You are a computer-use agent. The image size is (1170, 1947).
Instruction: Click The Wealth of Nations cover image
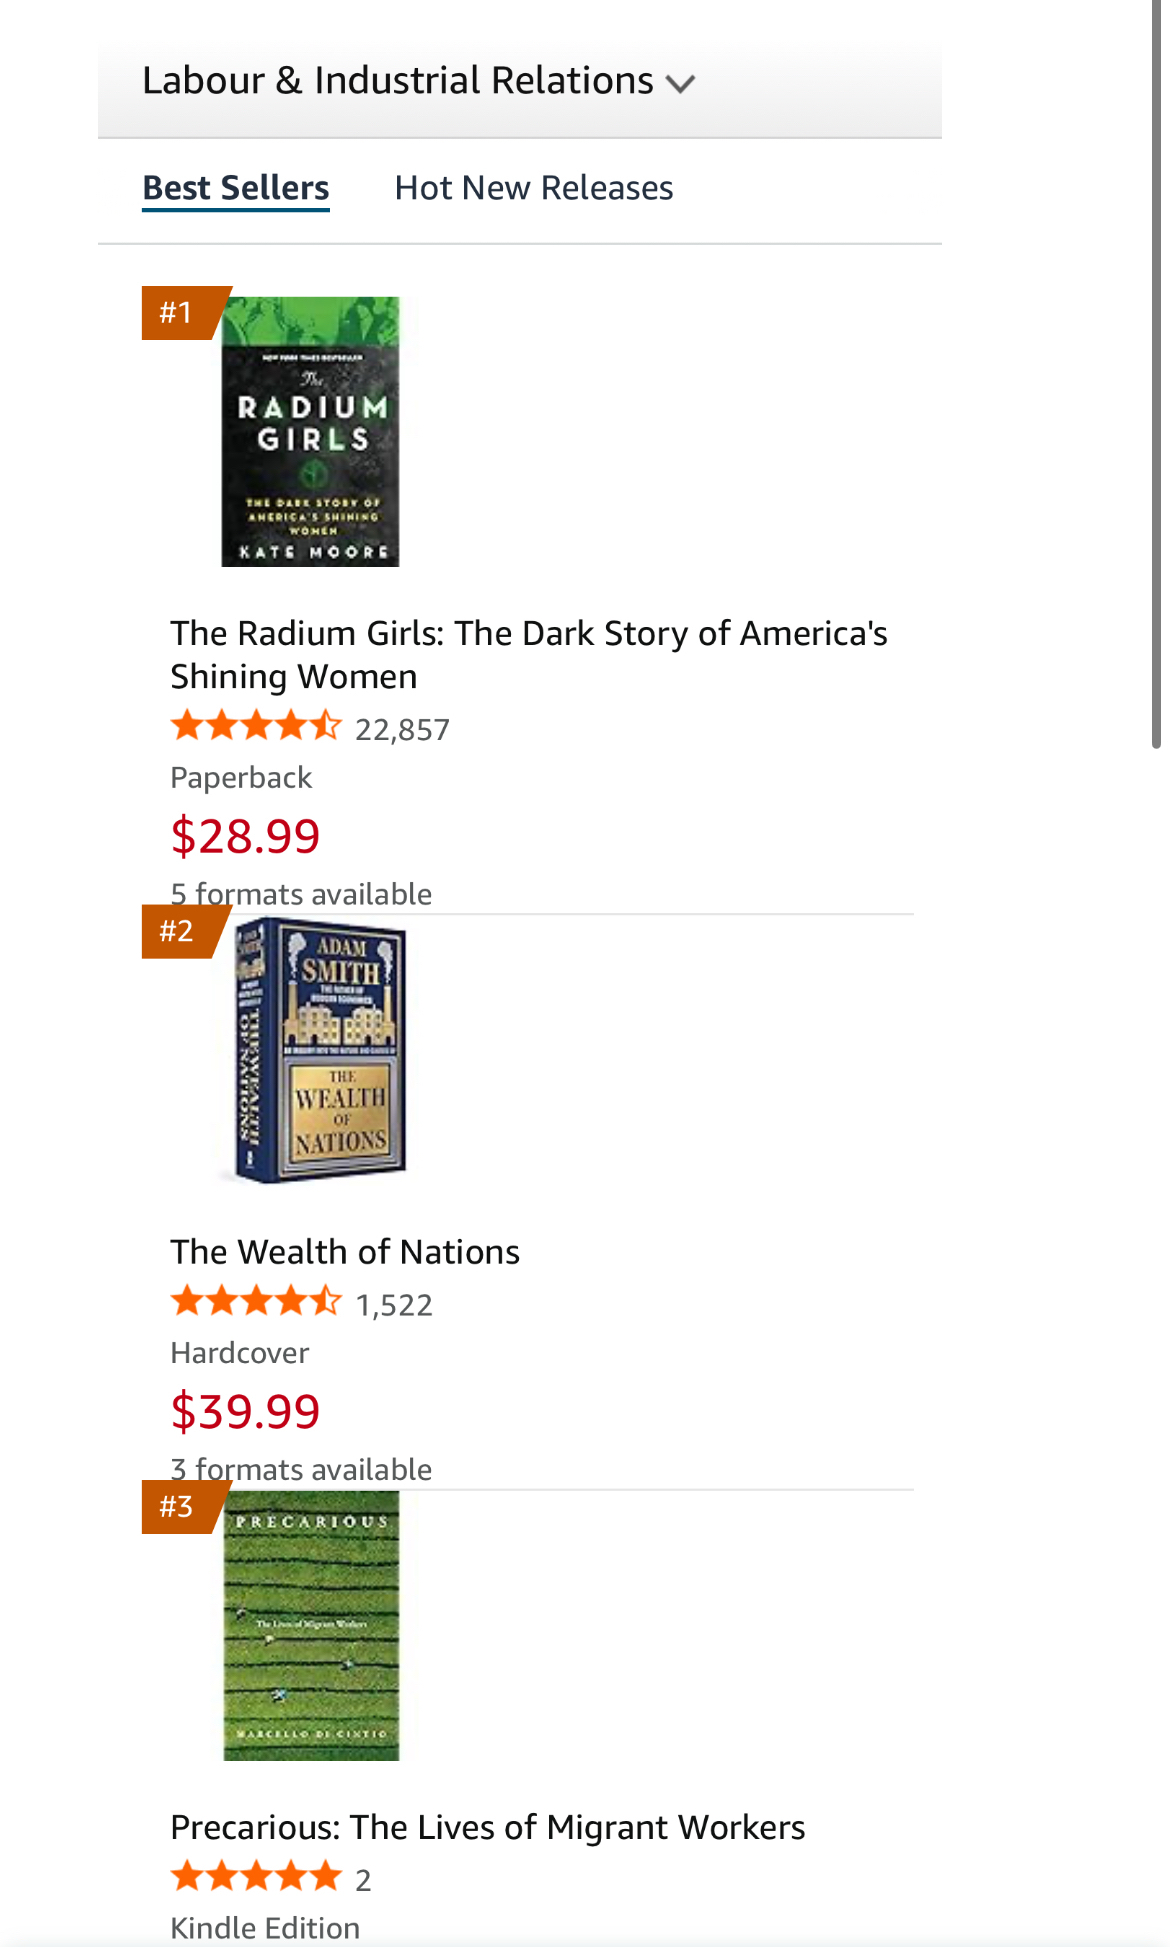pos(320,1050)
